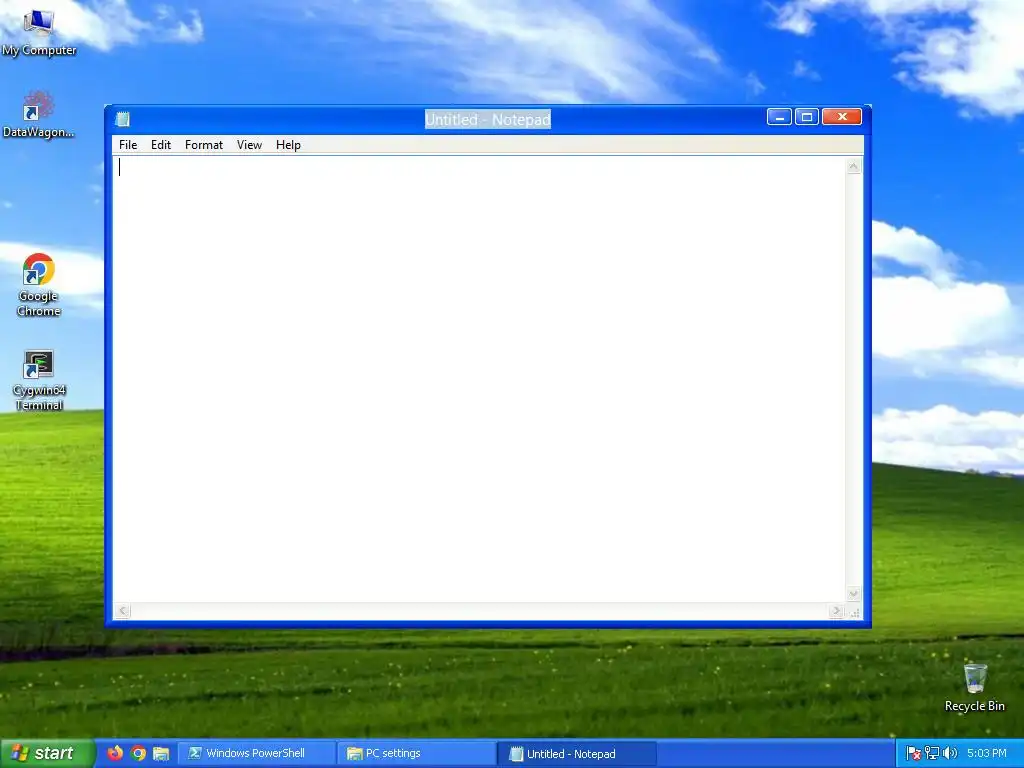Click the Start button

[x=47, y=753]
